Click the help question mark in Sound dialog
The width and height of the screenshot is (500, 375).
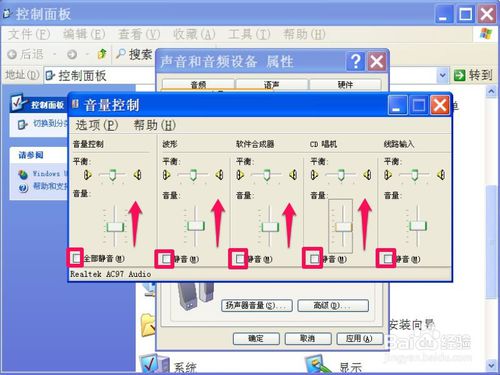[356, 61]
